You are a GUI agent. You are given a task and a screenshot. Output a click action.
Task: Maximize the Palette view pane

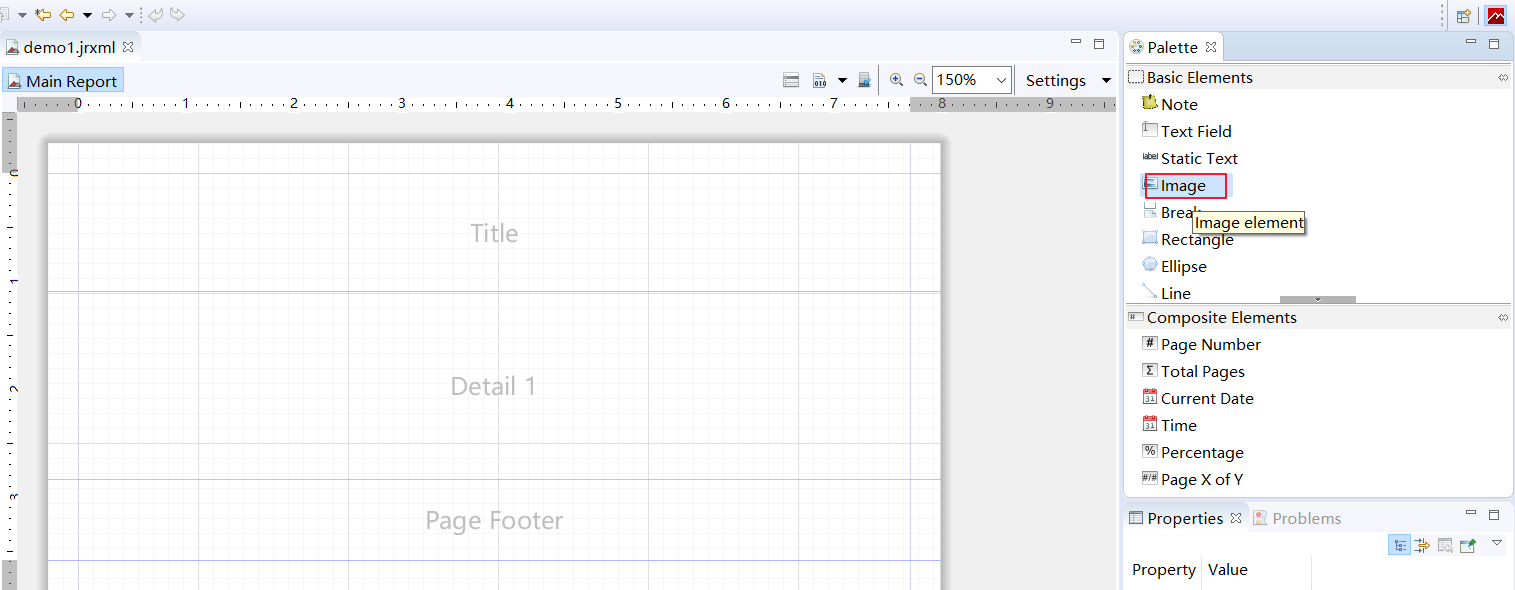[x=1494, y=44]
